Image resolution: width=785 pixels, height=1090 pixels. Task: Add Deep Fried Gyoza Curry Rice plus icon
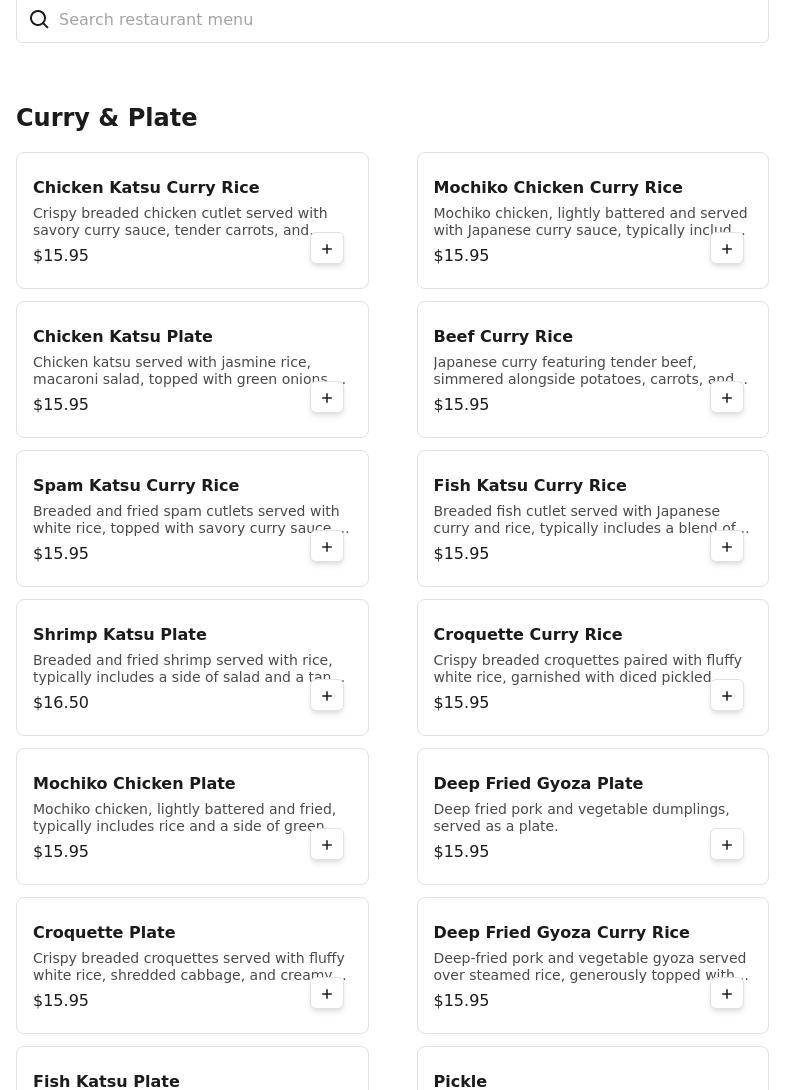727,994
